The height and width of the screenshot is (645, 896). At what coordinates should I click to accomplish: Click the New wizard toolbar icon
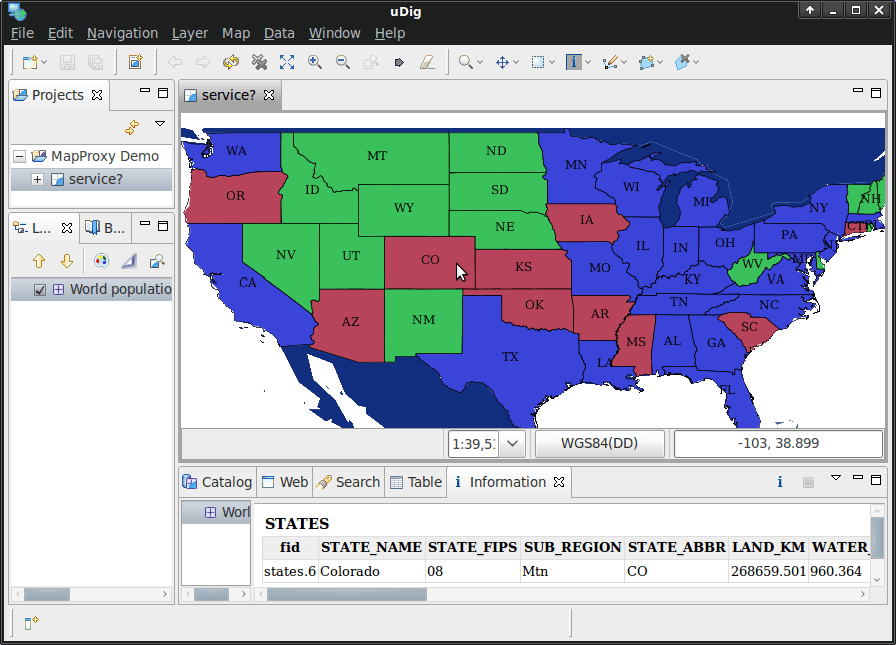click(x=30, y=62)
